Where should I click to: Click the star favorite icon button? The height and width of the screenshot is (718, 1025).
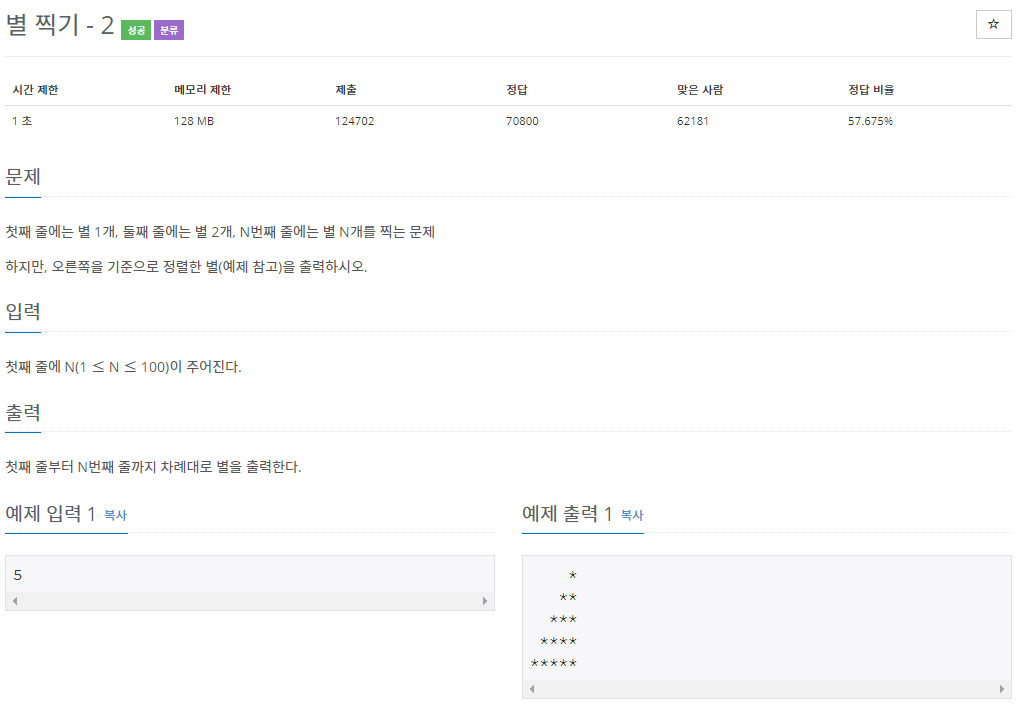coord(993,24)
